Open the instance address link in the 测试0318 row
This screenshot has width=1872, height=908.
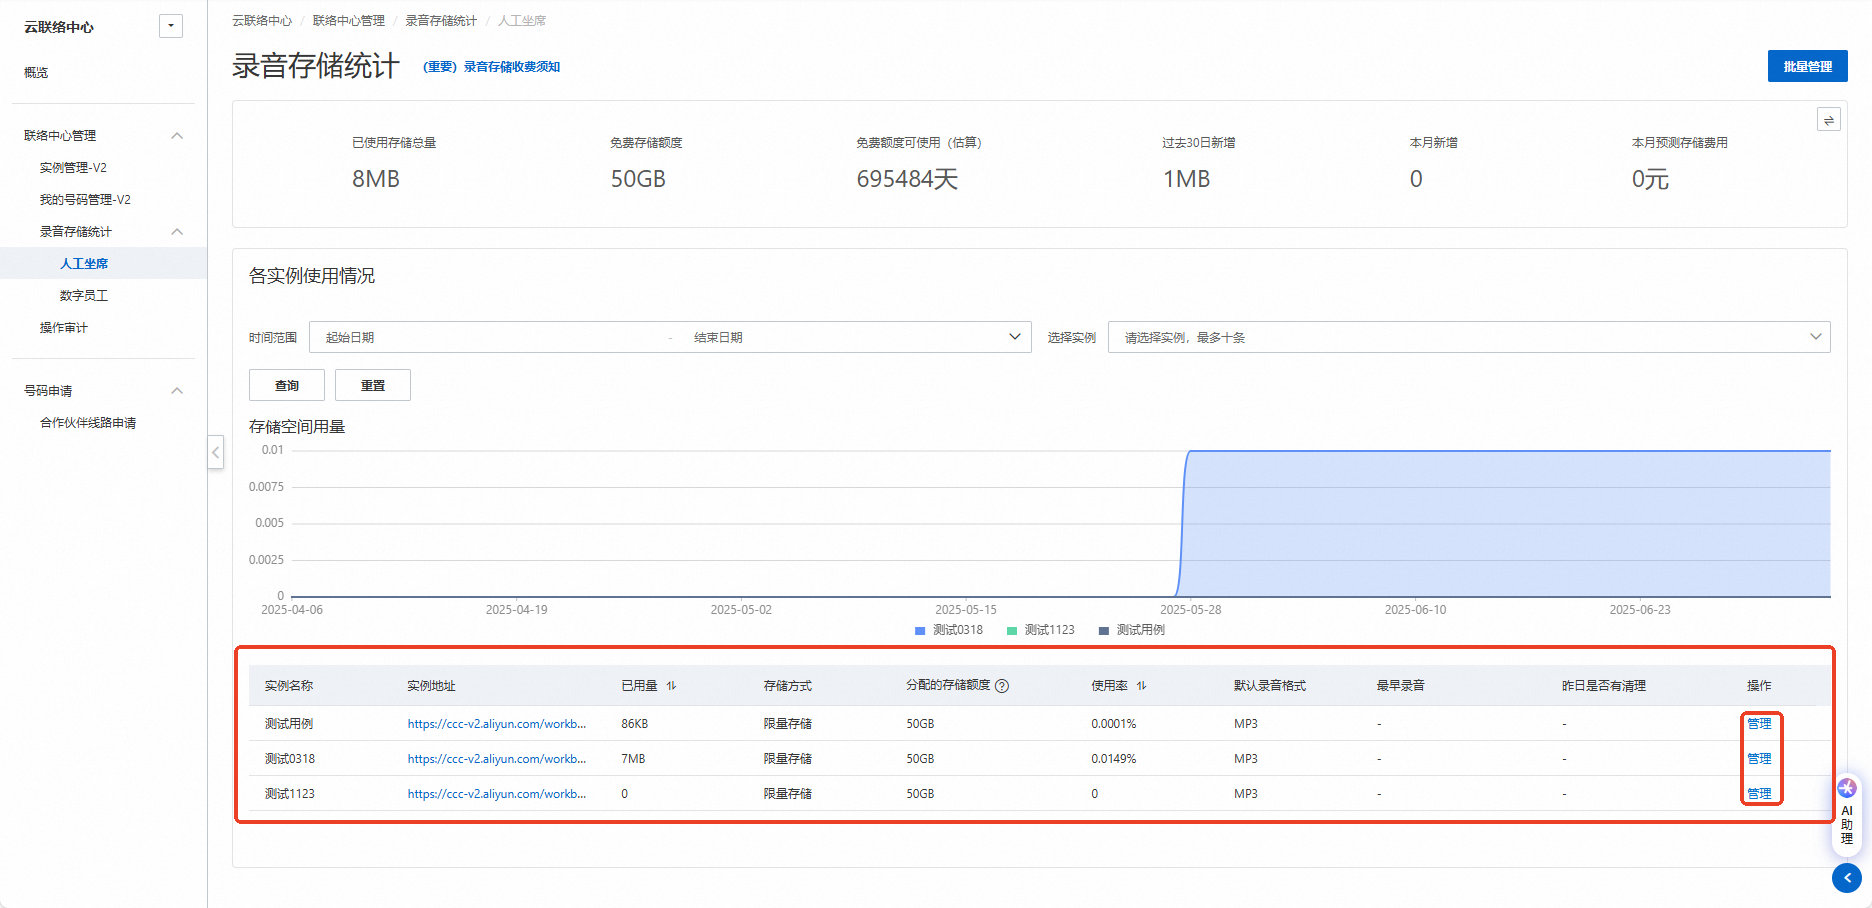497,759
